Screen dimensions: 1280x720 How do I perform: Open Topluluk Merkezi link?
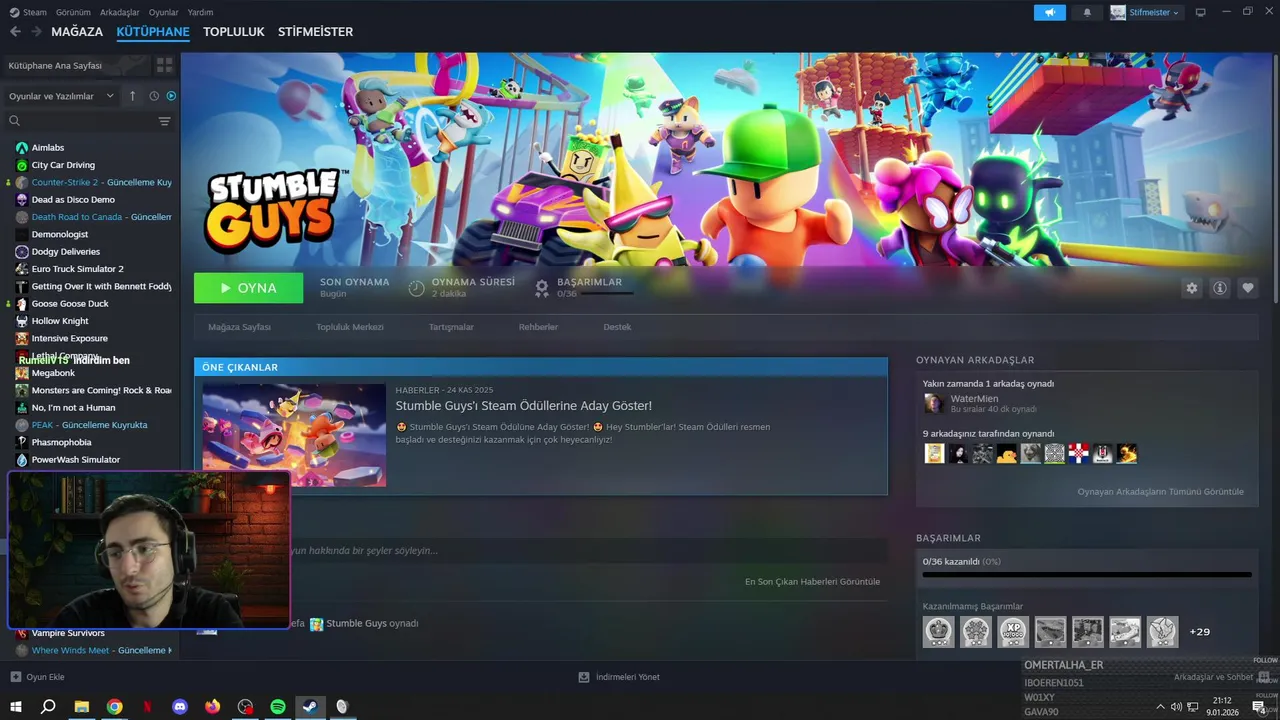point(350,327)
